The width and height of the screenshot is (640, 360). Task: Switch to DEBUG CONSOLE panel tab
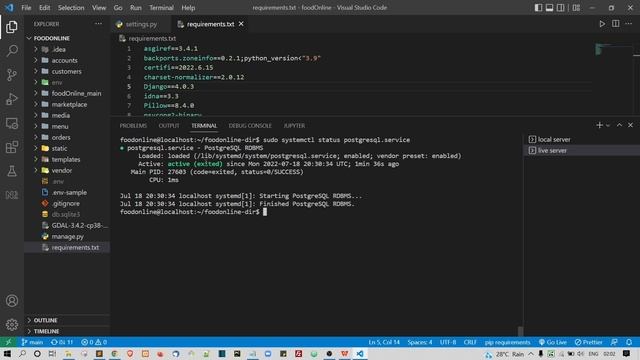[x=250, y=126]
